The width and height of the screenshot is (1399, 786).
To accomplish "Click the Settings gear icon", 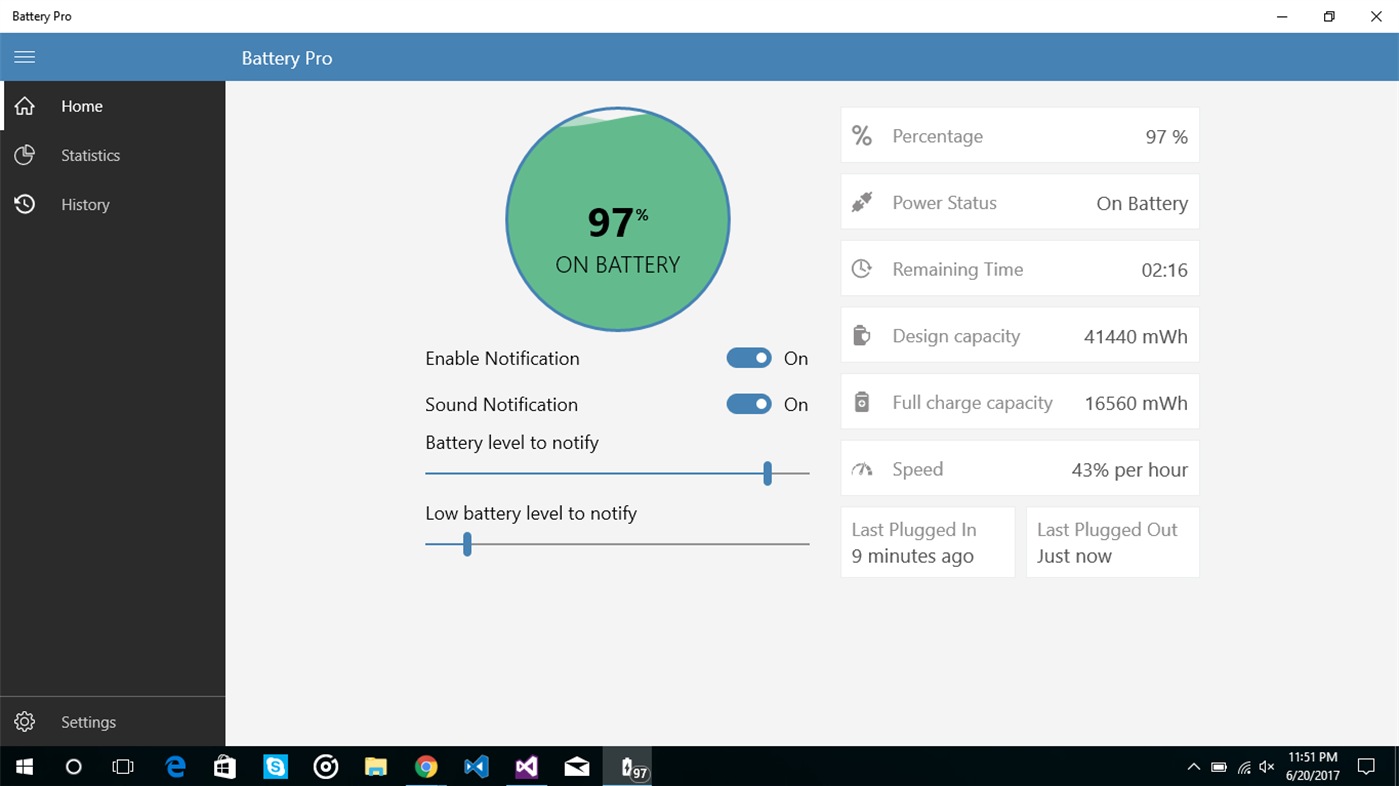I will (24, 721).
